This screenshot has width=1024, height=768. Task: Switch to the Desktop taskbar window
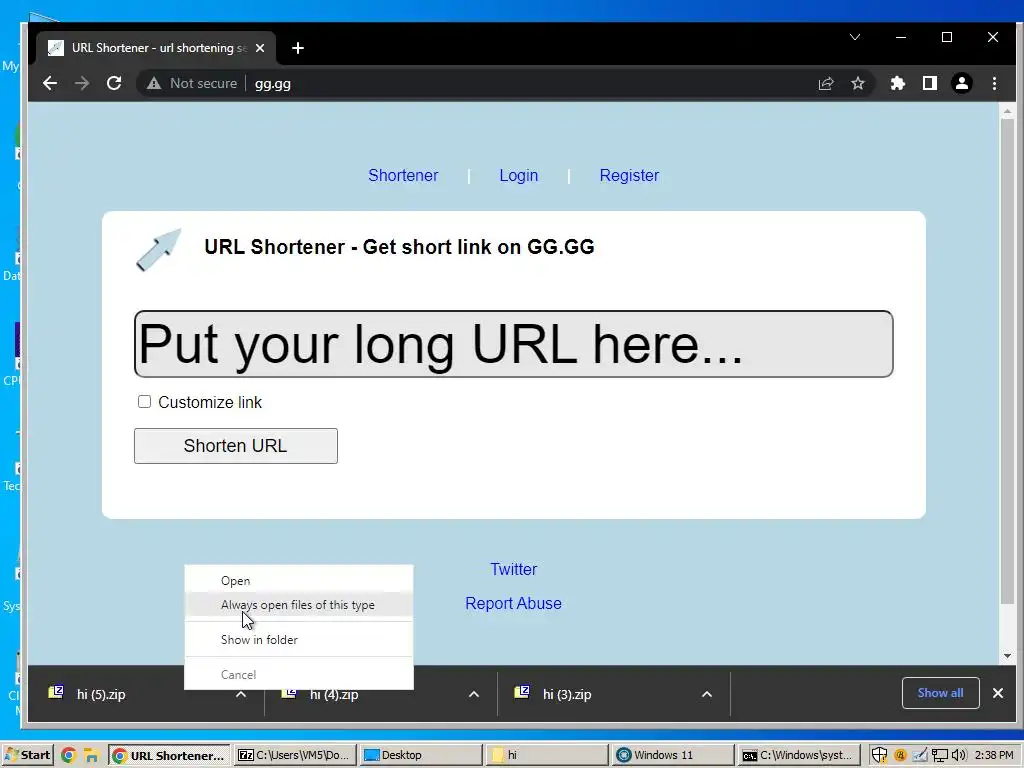pyautogui.click(x=420, y=755)
